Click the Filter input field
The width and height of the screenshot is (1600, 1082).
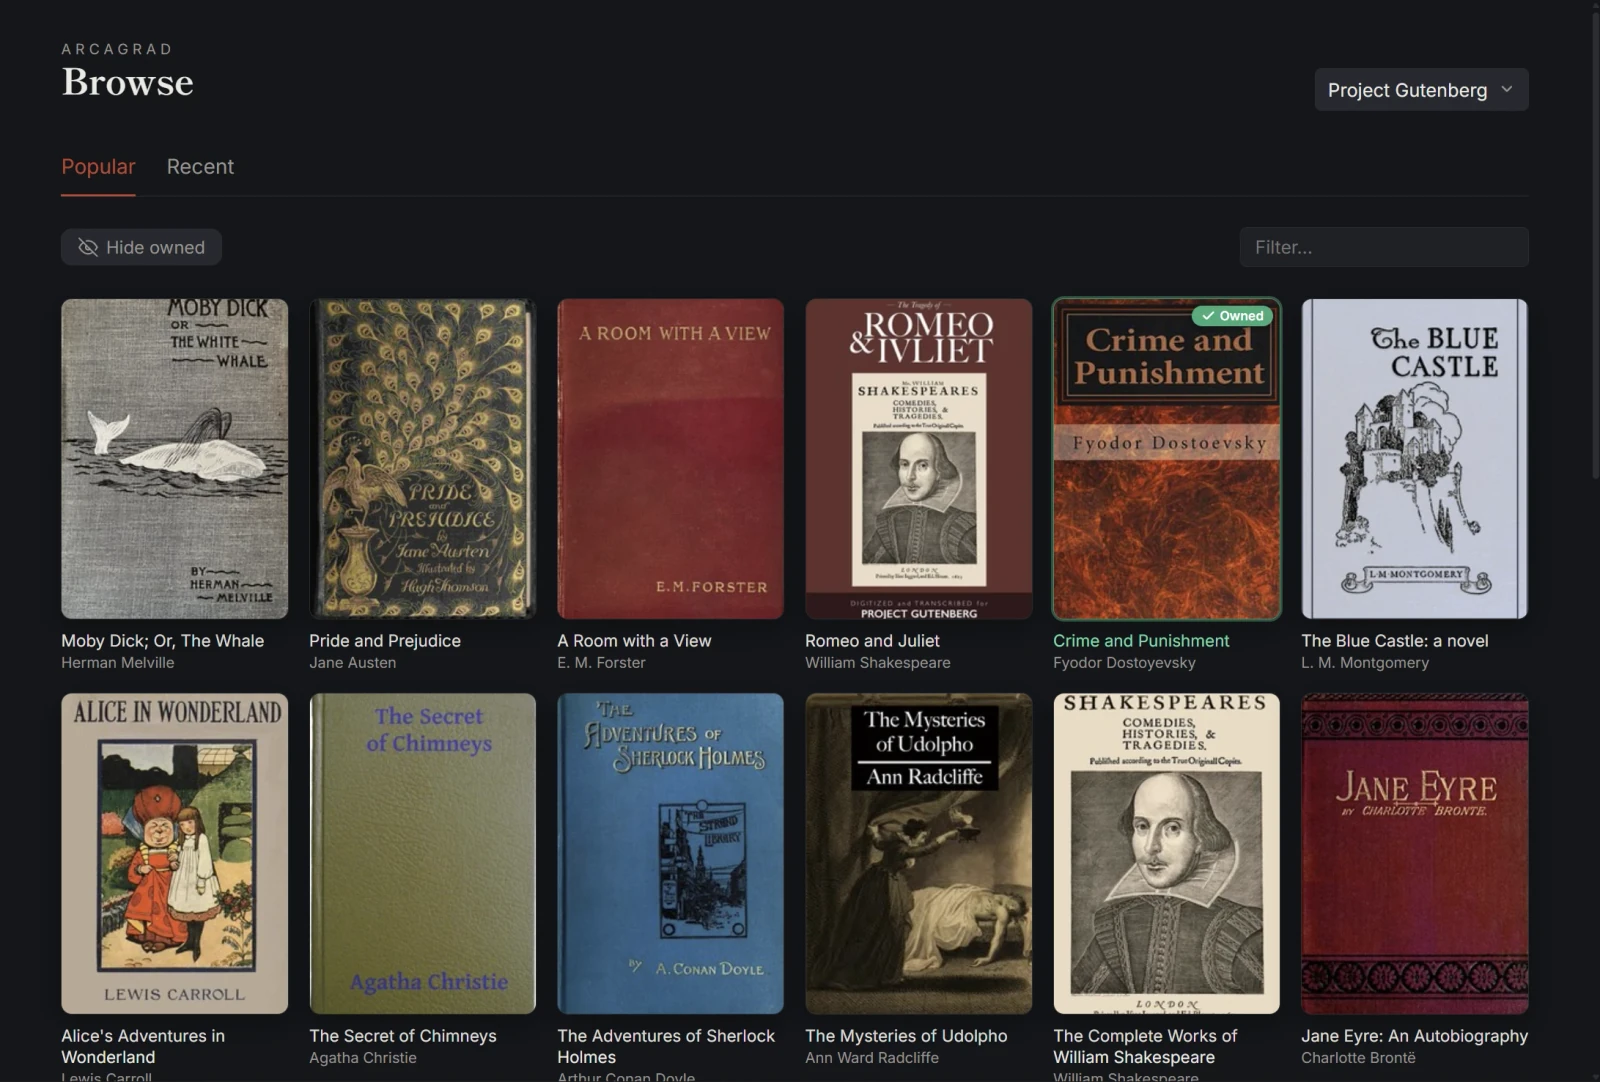coord(1384,247)
